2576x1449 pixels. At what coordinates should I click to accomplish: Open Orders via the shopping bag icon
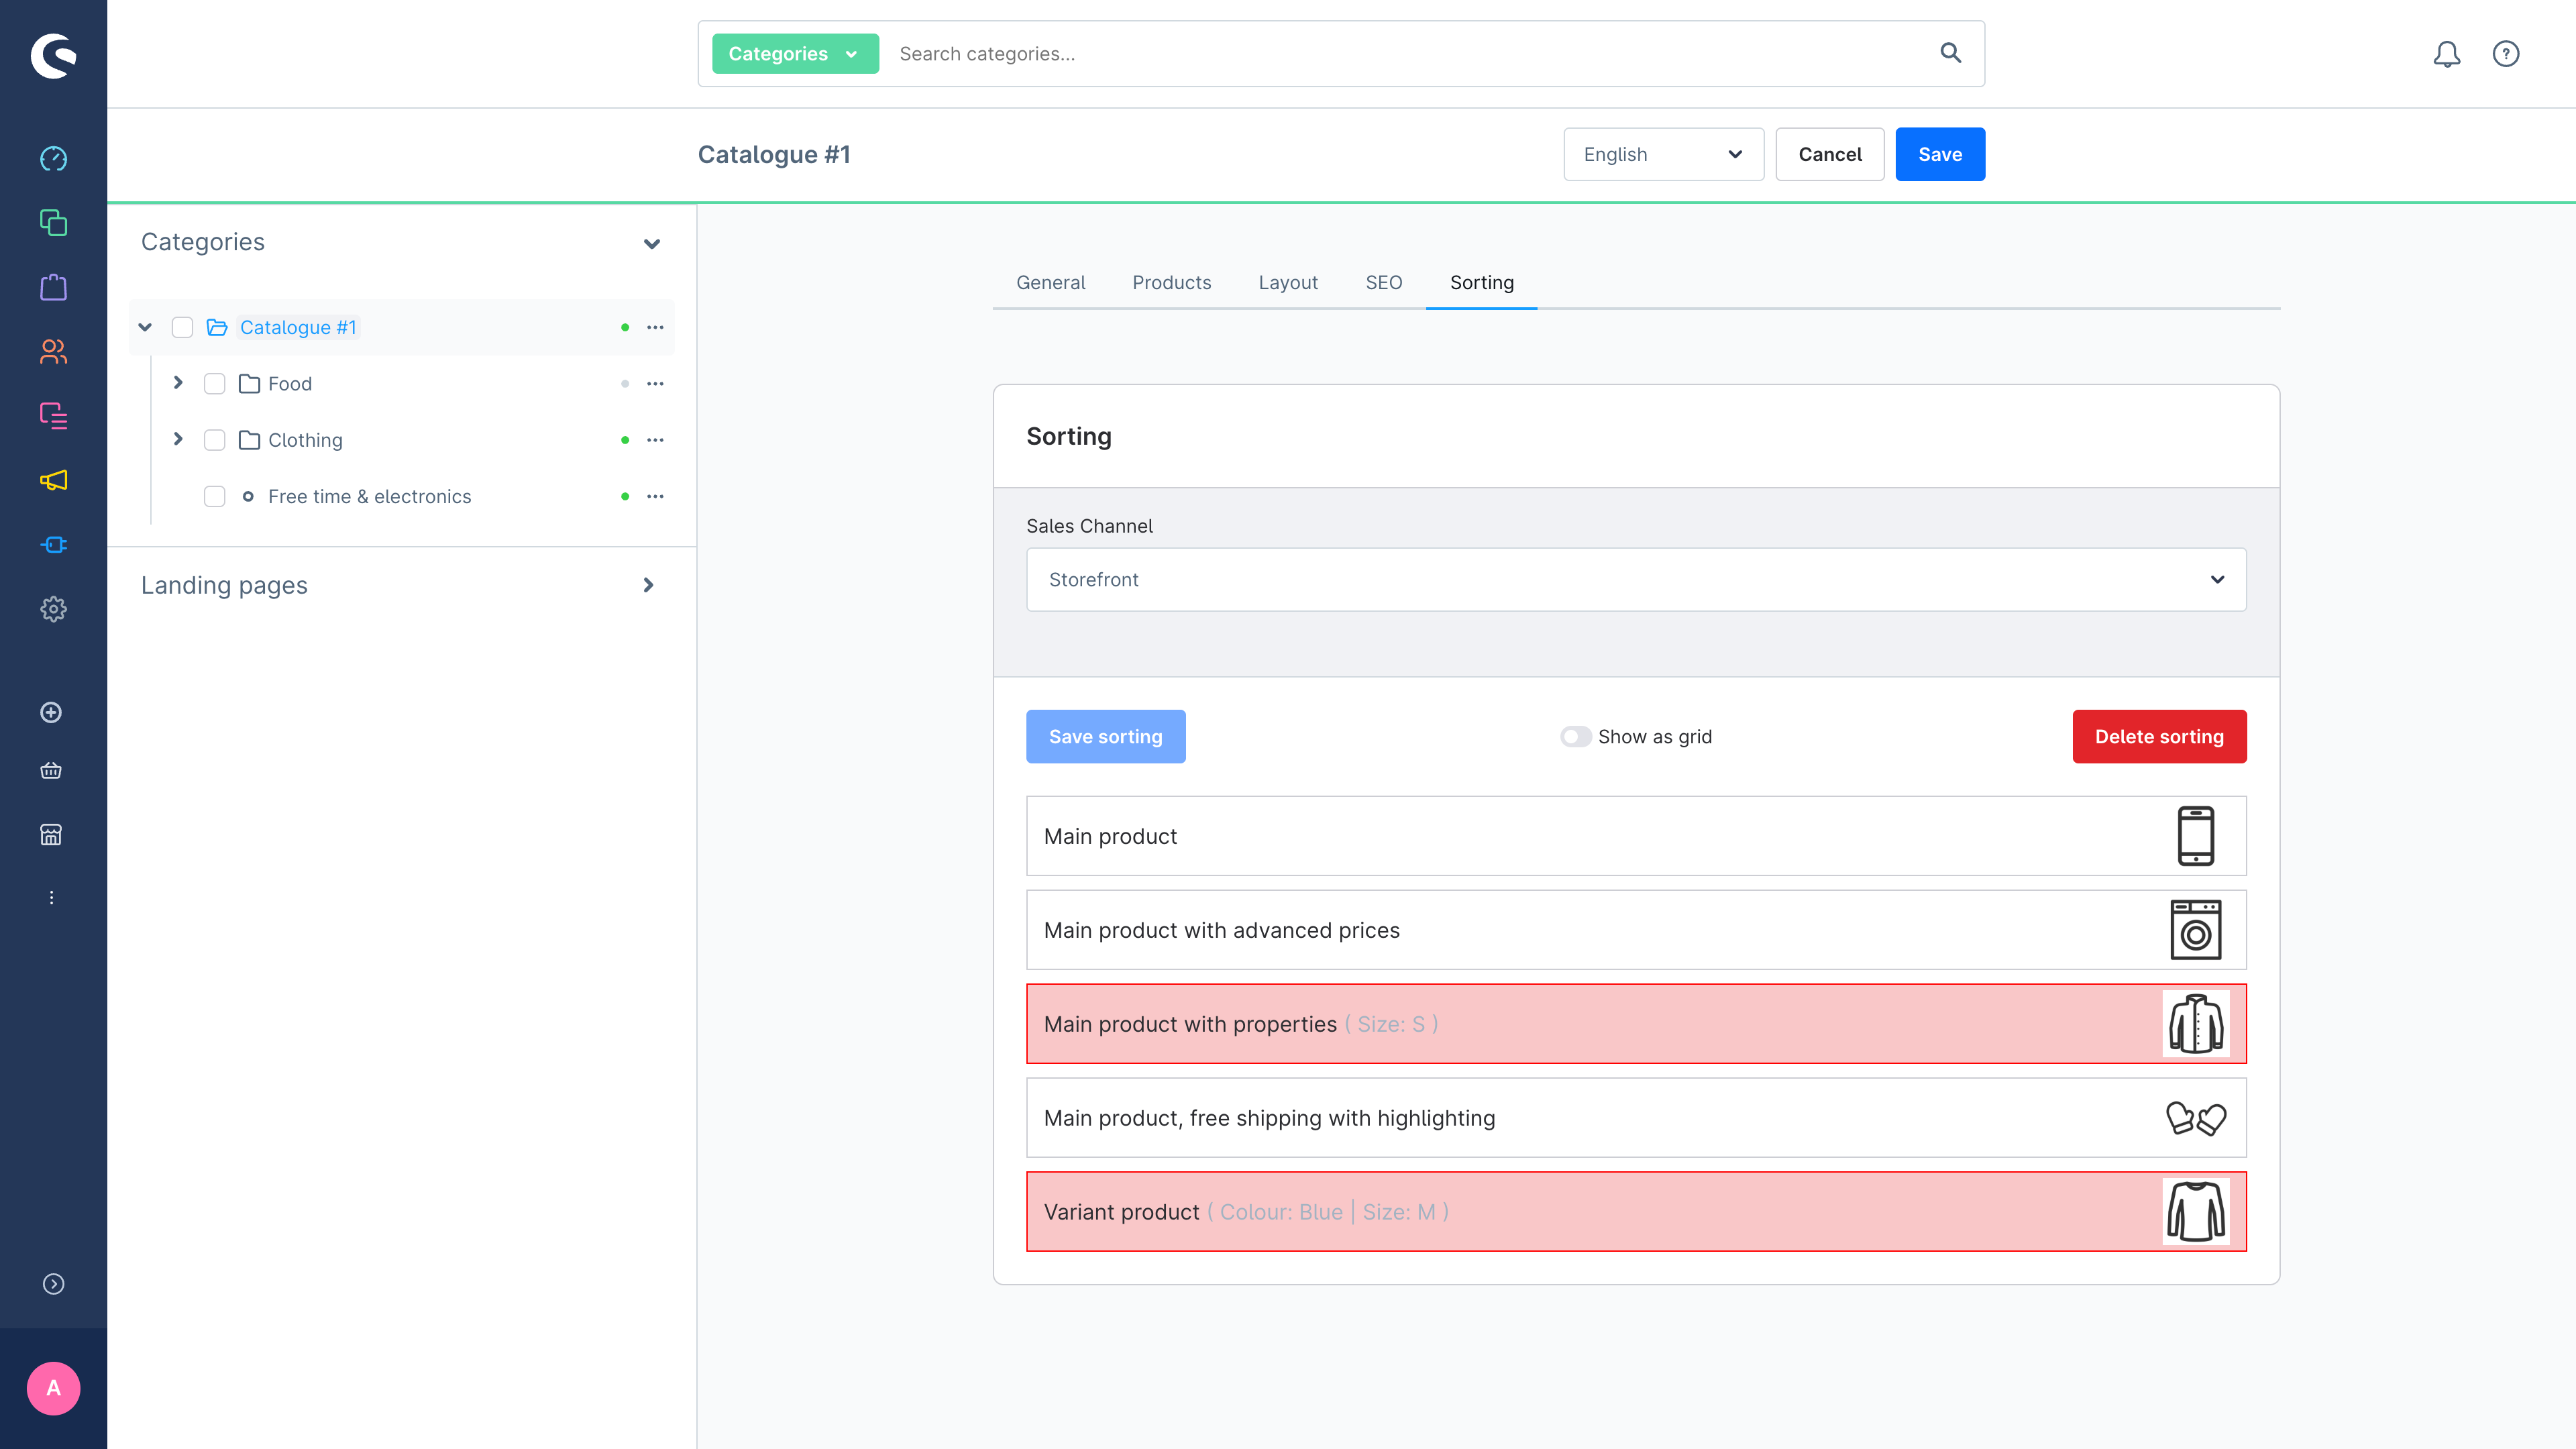52,288
